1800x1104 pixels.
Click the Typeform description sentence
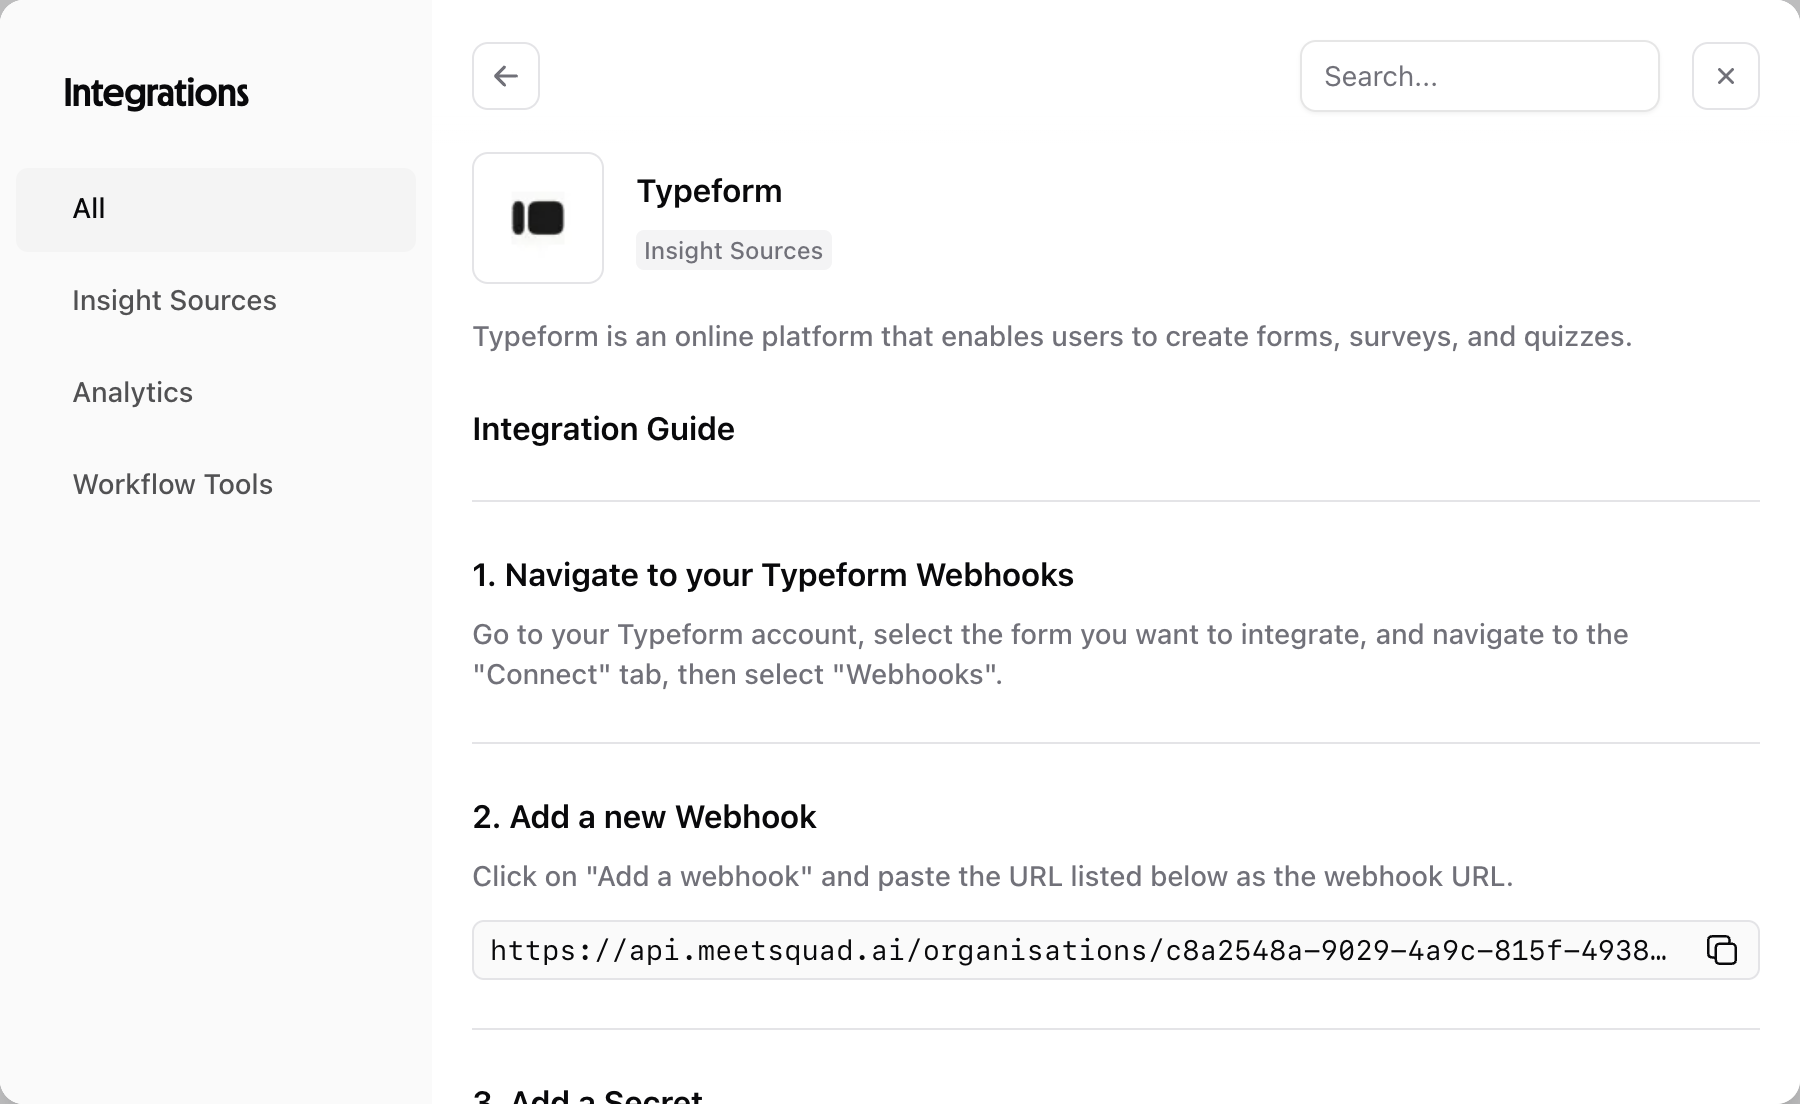pos(1052,336)
